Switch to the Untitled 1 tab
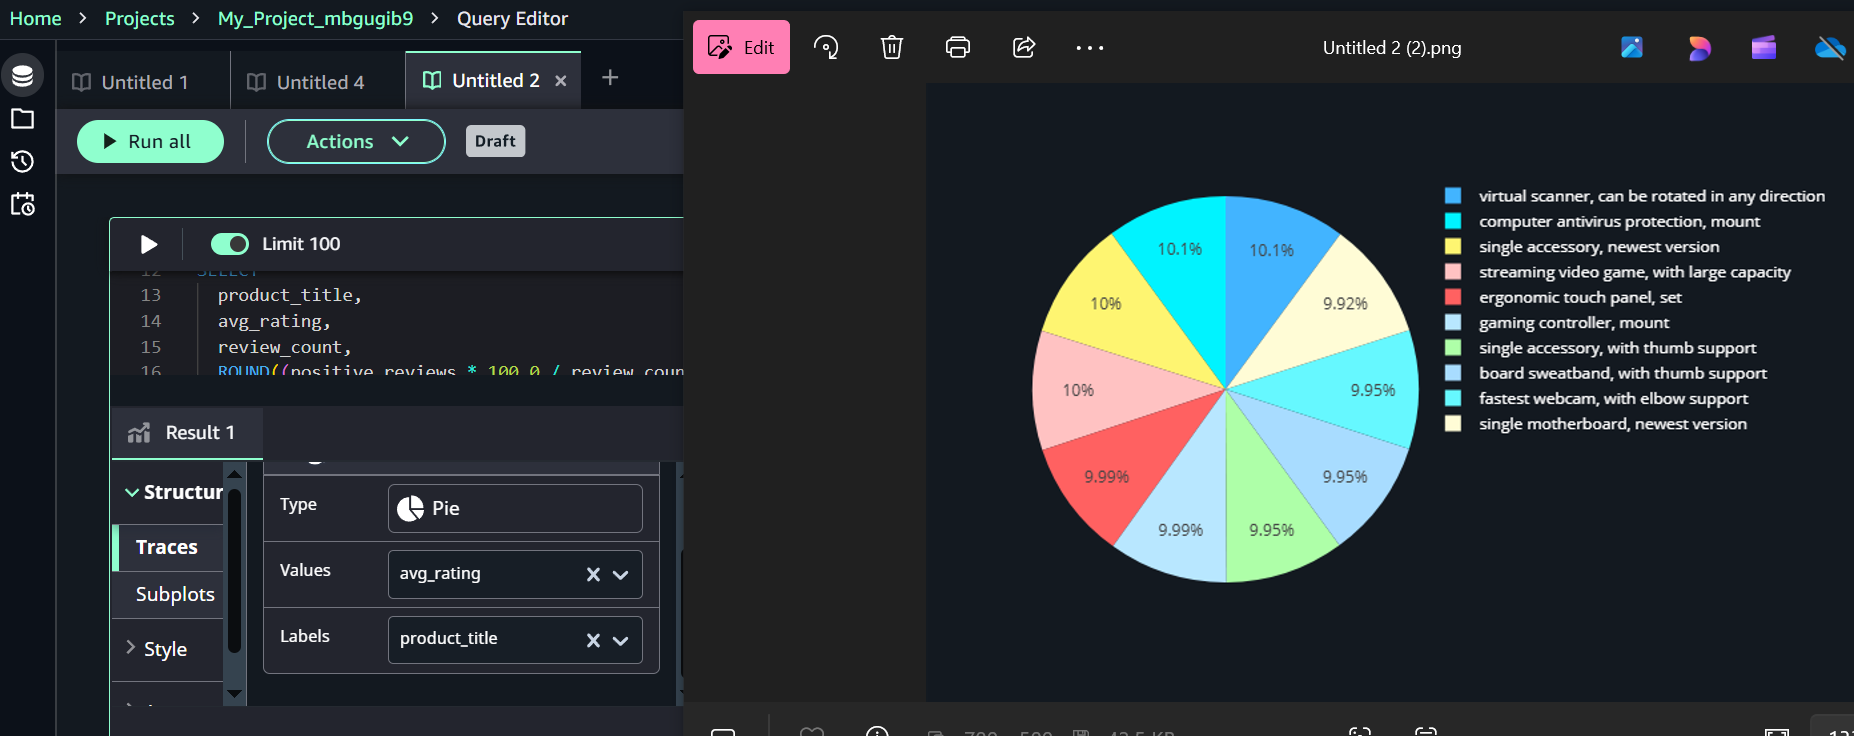 (x=143, y=82)
